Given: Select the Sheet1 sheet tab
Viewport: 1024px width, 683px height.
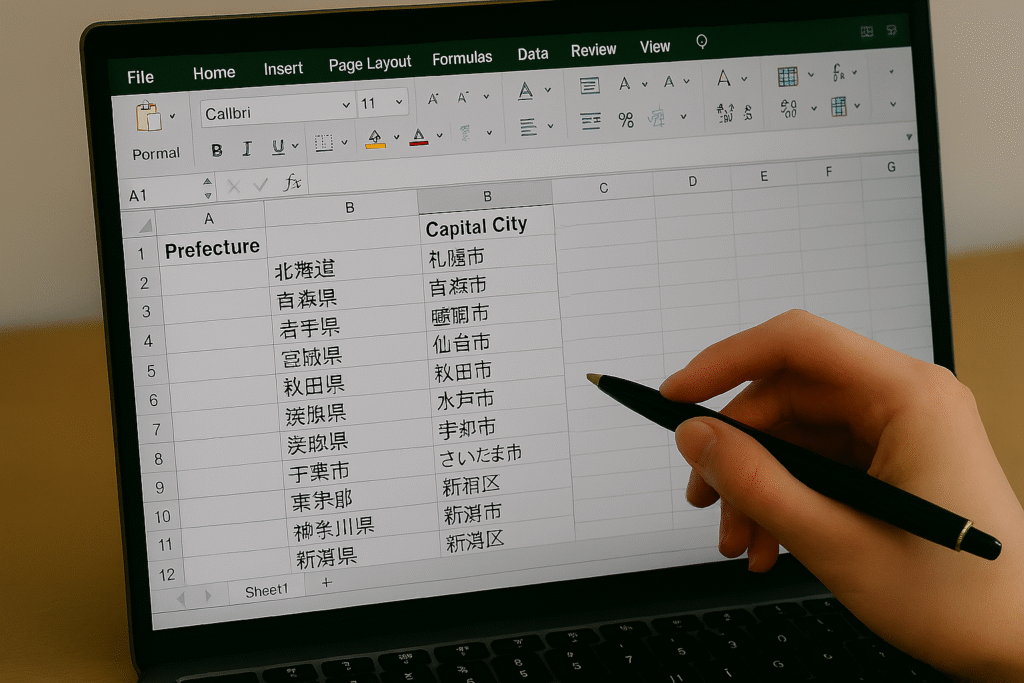Looking at the screenshot, I should [x=266, y=591].
